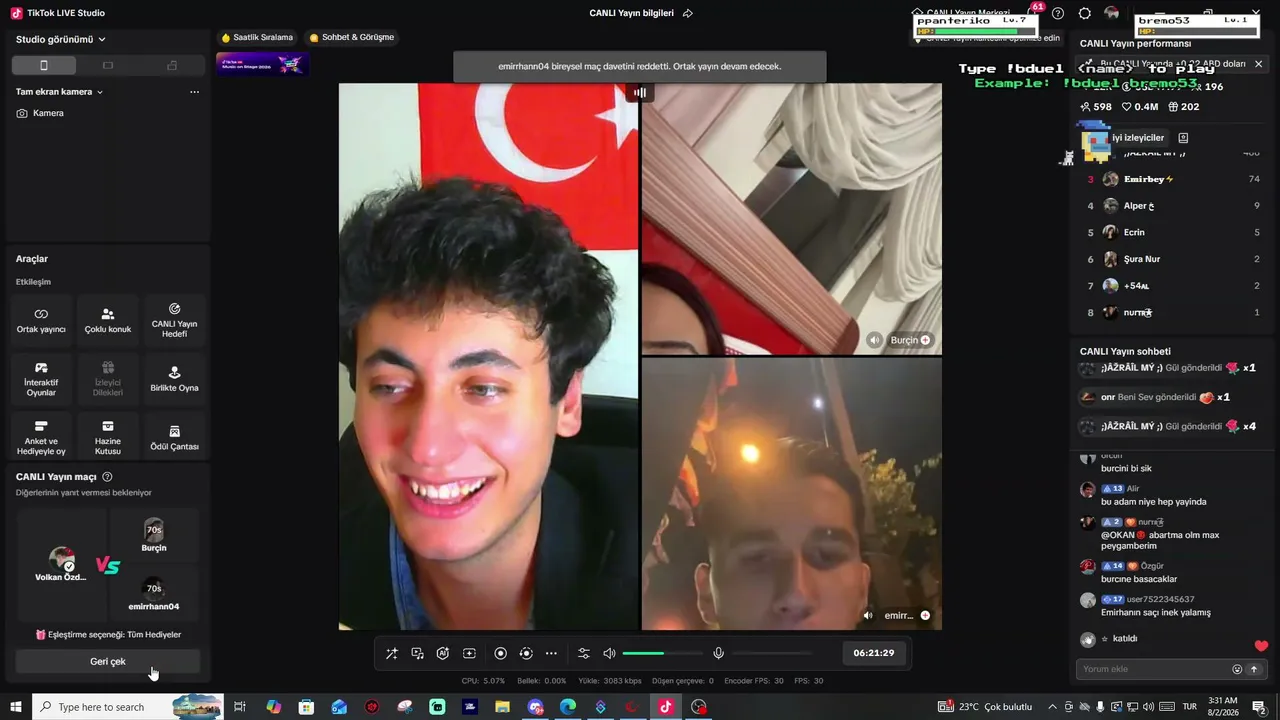Click the red heart like icon
The width and height of the screenshot is (1280, 720).
tap(1261, 646)
